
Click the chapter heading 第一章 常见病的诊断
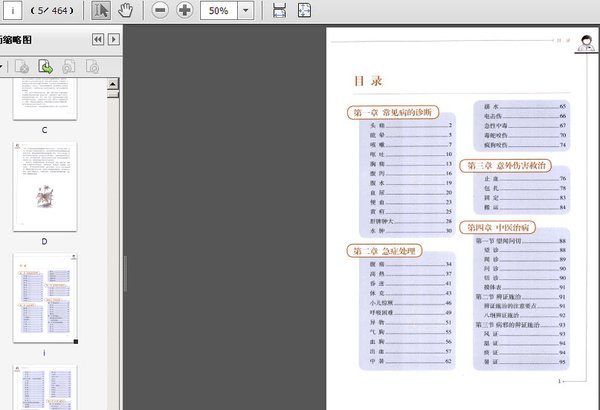pyautogui.click(x=393, y=113)
